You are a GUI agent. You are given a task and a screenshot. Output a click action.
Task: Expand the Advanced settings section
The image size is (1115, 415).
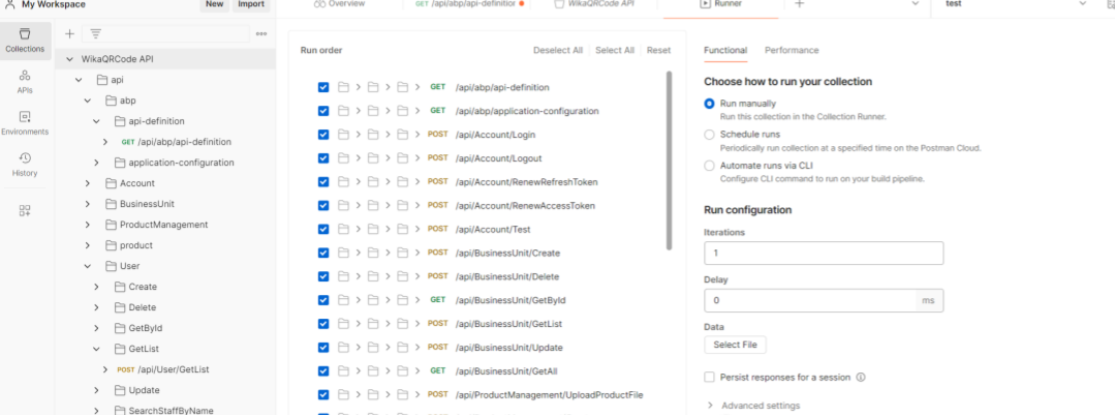pos(754,405)
